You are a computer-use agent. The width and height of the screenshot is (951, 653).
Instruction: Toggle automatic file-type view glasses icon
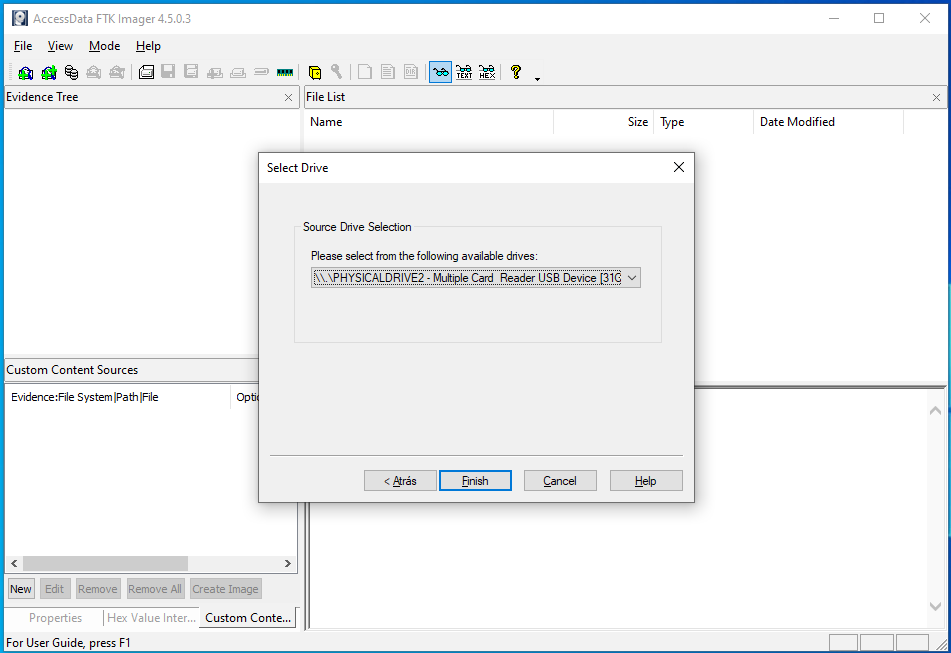(x=441, y=72)
